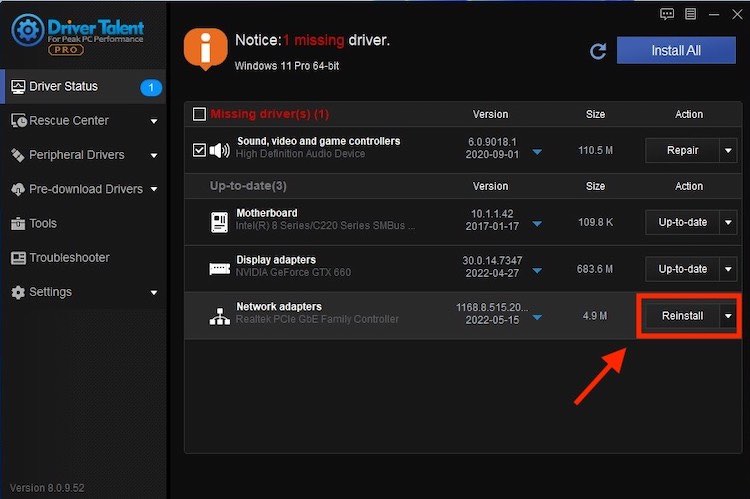
Task: Click the Driver Status monitor icon
Action: point(18,87)
